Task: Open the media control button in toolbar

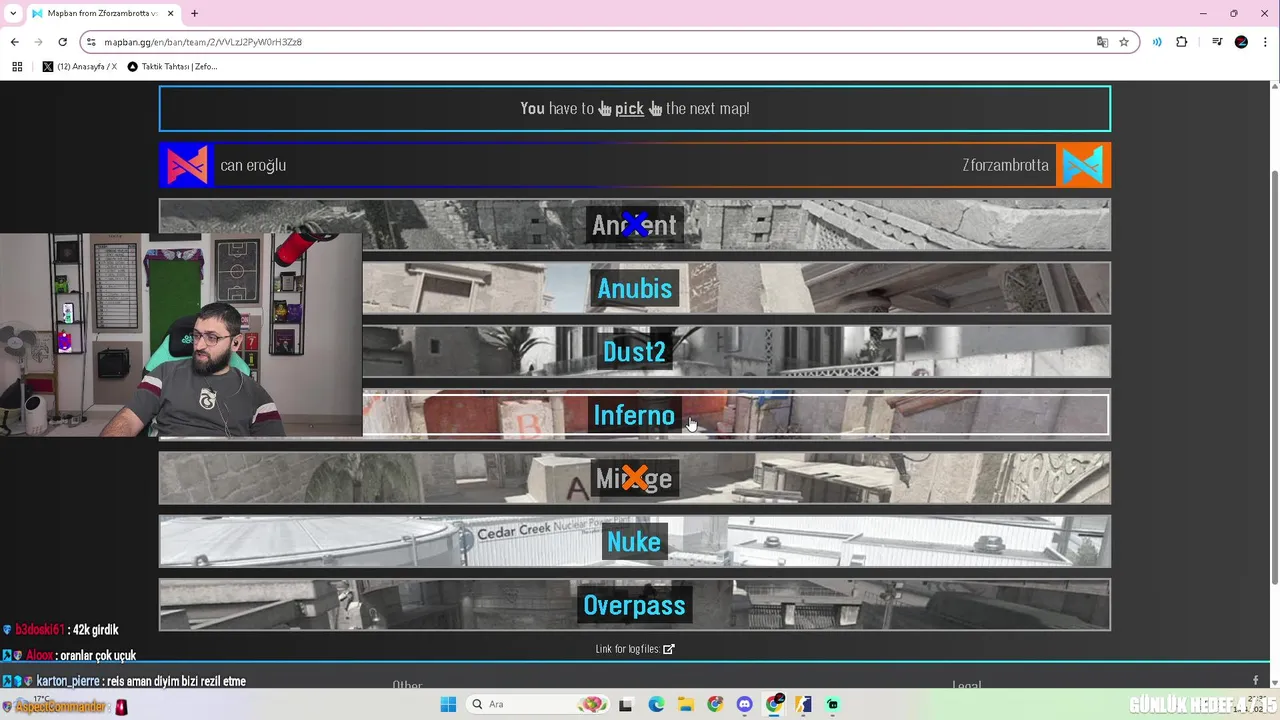Action: point(1217,42)
